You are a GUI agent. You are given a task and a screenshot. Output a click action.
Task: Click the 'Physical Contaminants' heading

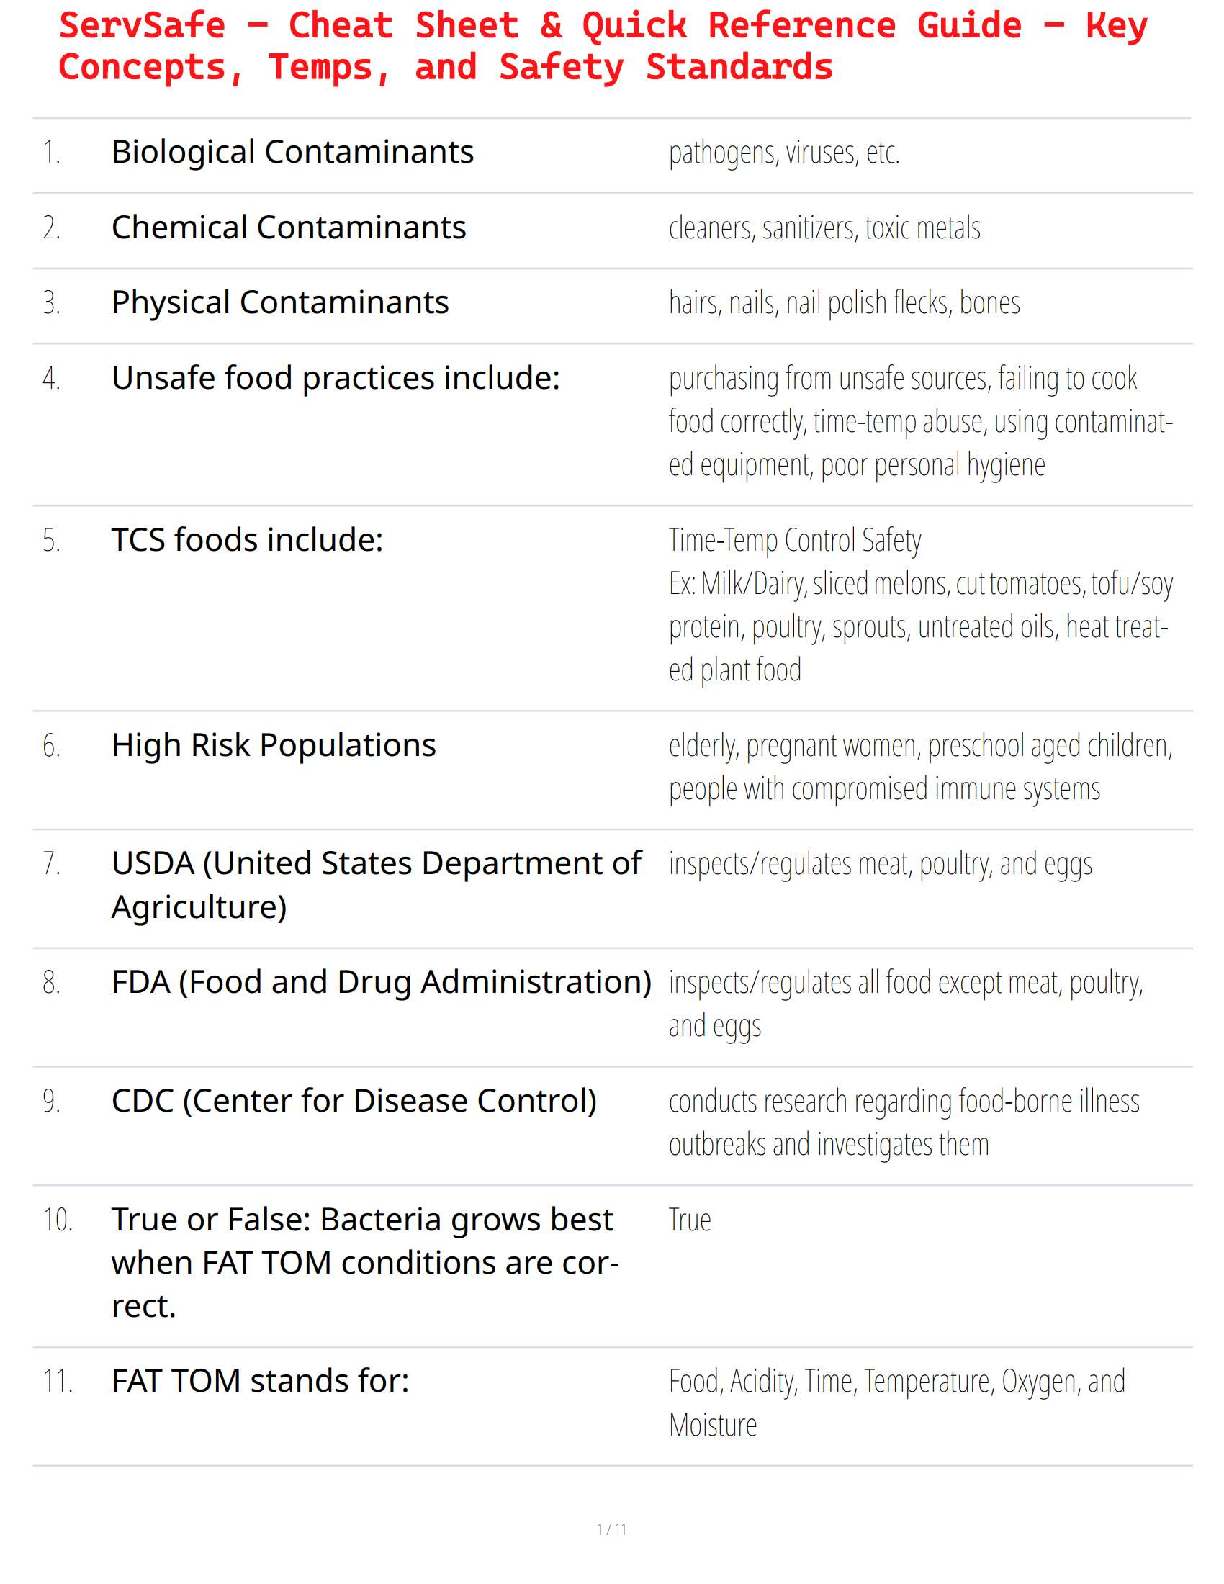(280, 303)
